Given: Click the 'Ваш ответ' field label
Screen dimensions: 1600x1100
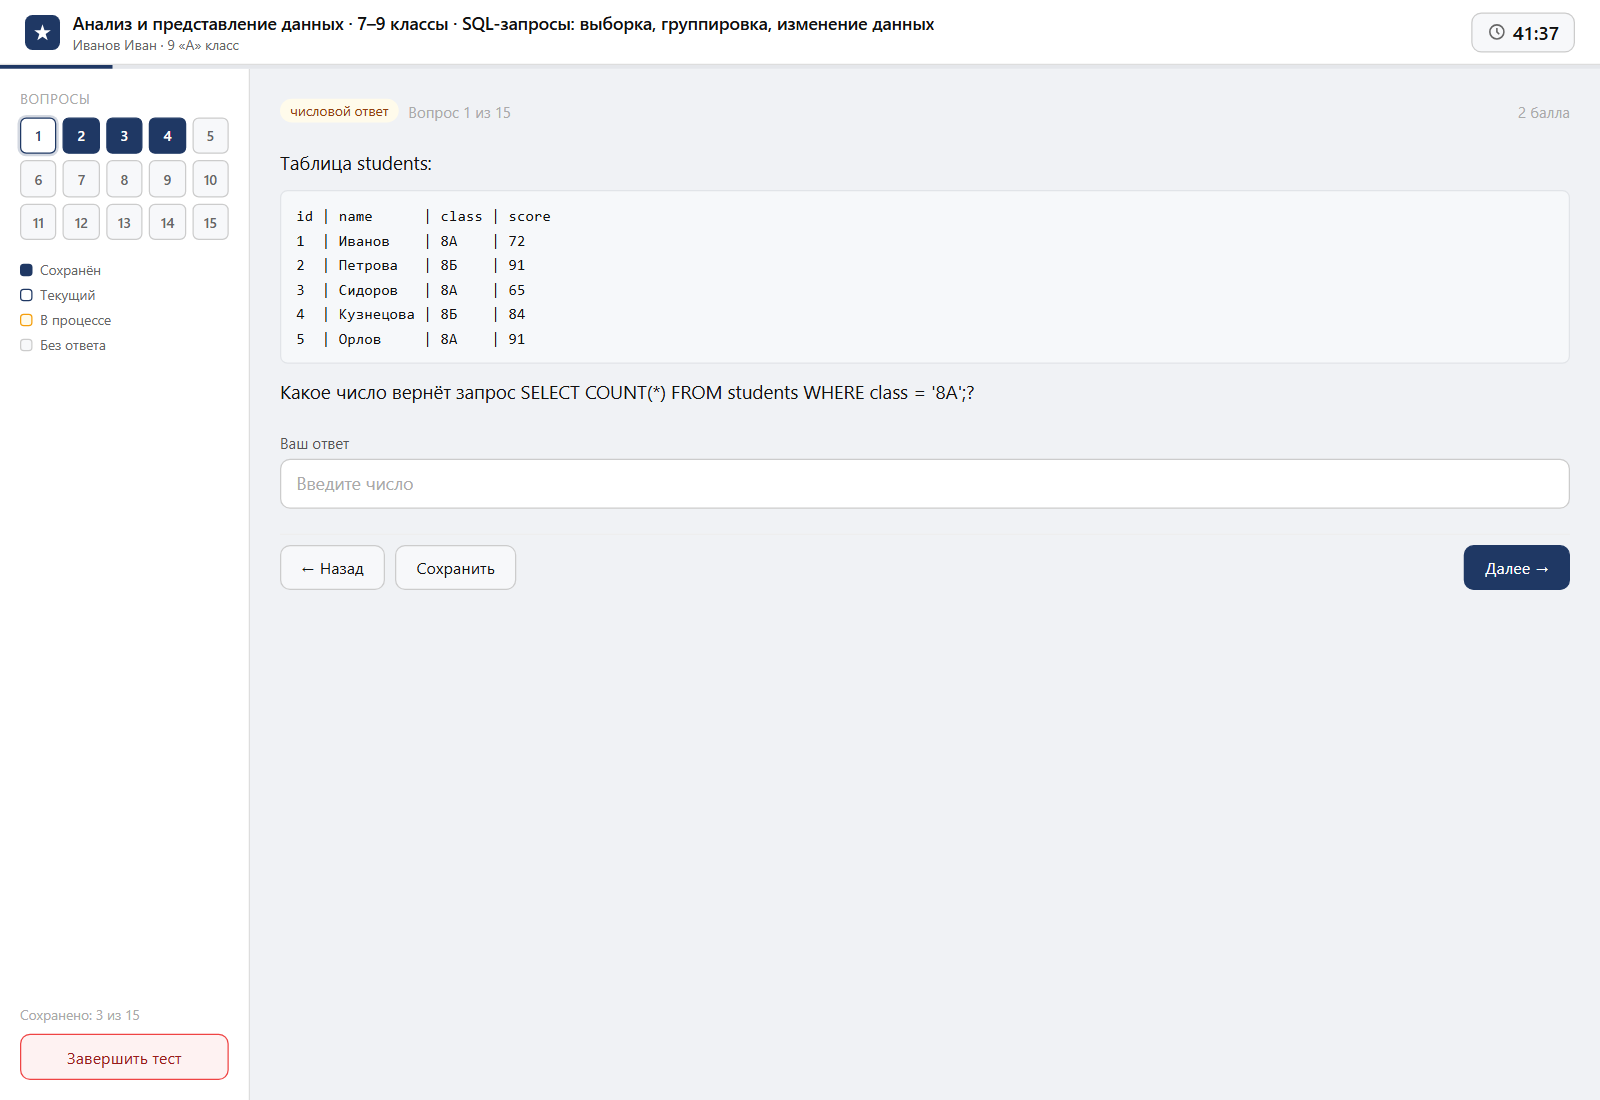Looking at the screenshot, I should pyautogui.click(x=315, y=444).
